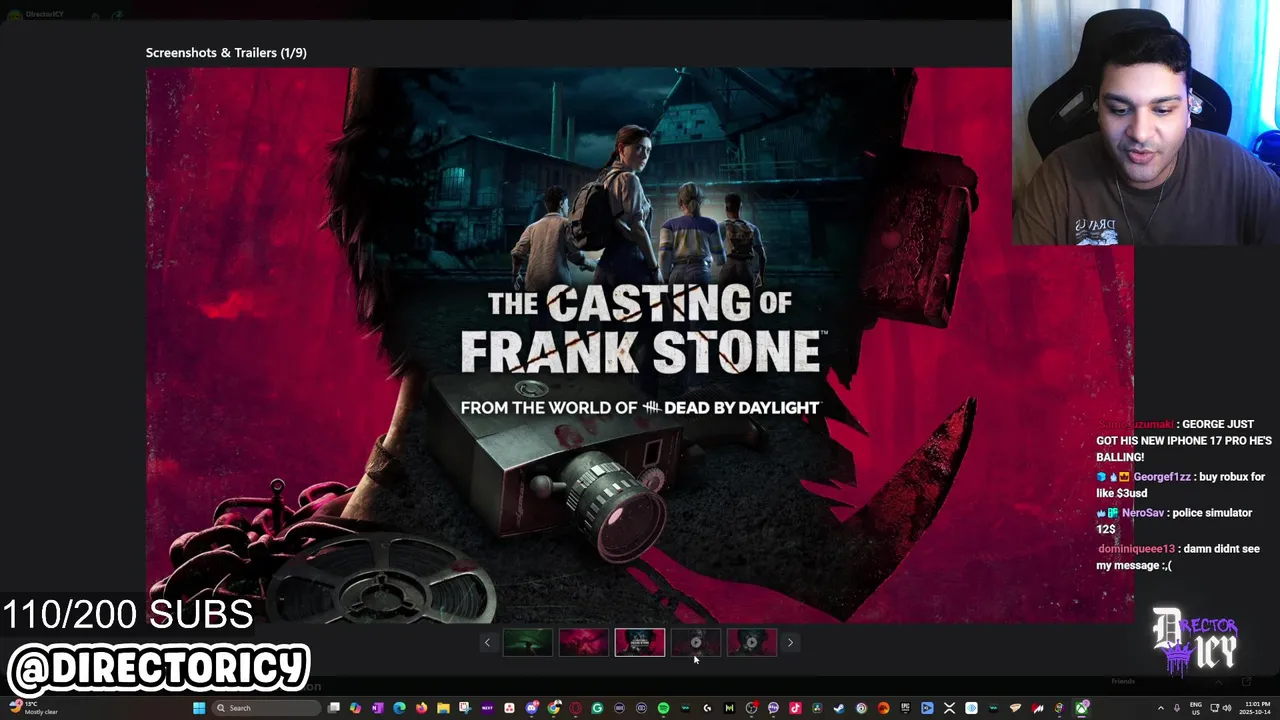The image size is (1280, 720).
Task: Open Firefox from the taskbar
Action: pyautogui.click(x=421, y=708)
